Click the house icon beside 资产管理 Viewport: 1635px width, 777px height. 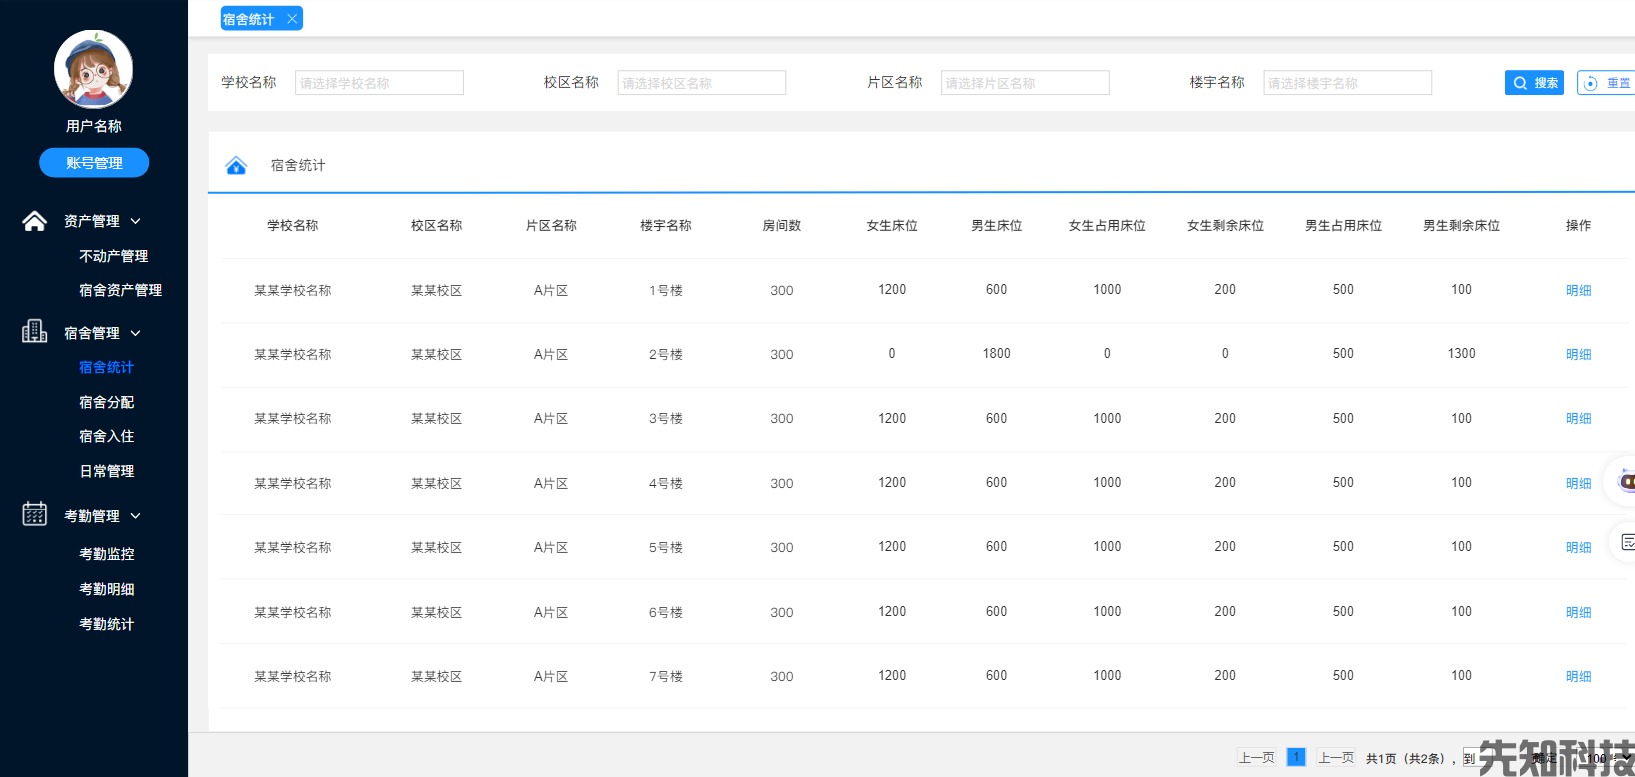pyautogui.click(x=35, y=221)
